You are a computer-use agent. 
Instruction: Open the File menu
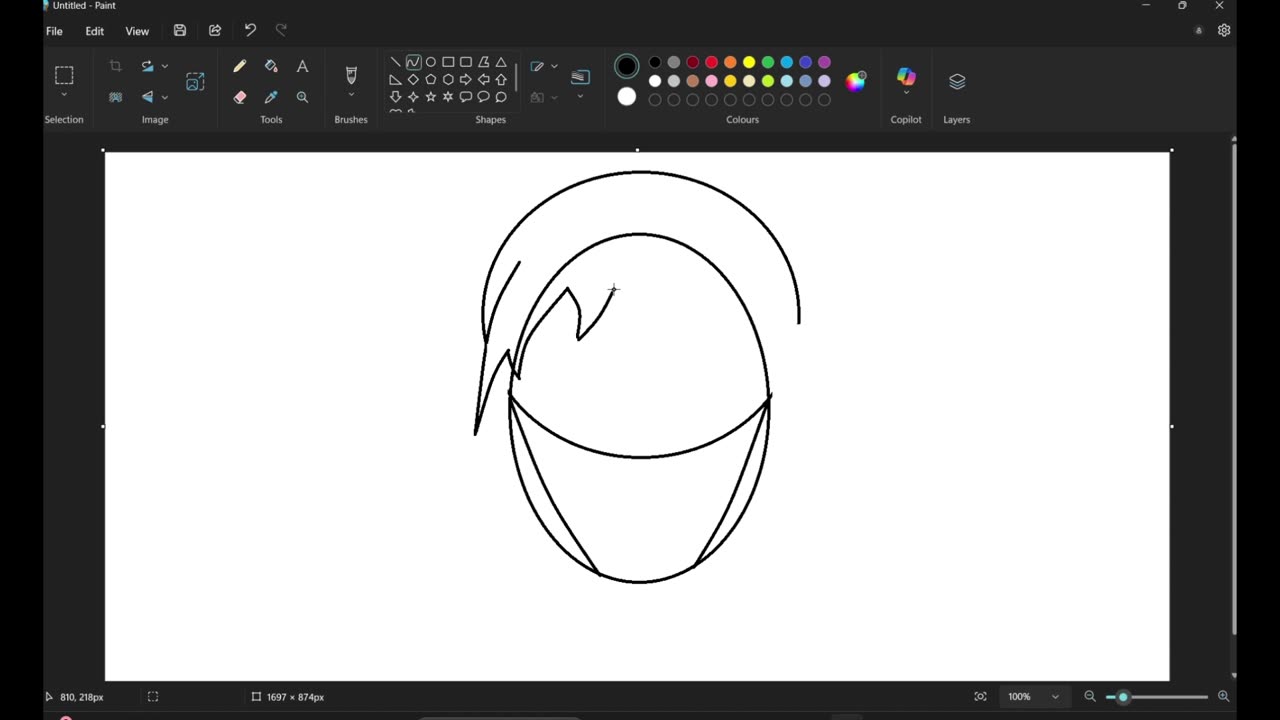tap(54, 31)
